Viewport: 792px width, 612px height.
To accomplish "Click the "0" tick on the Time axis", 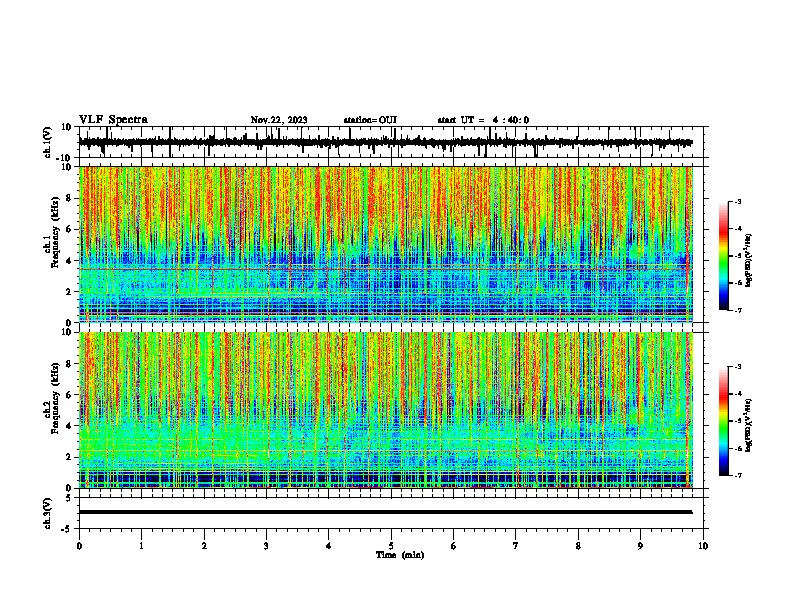I will tap(79, 546).
